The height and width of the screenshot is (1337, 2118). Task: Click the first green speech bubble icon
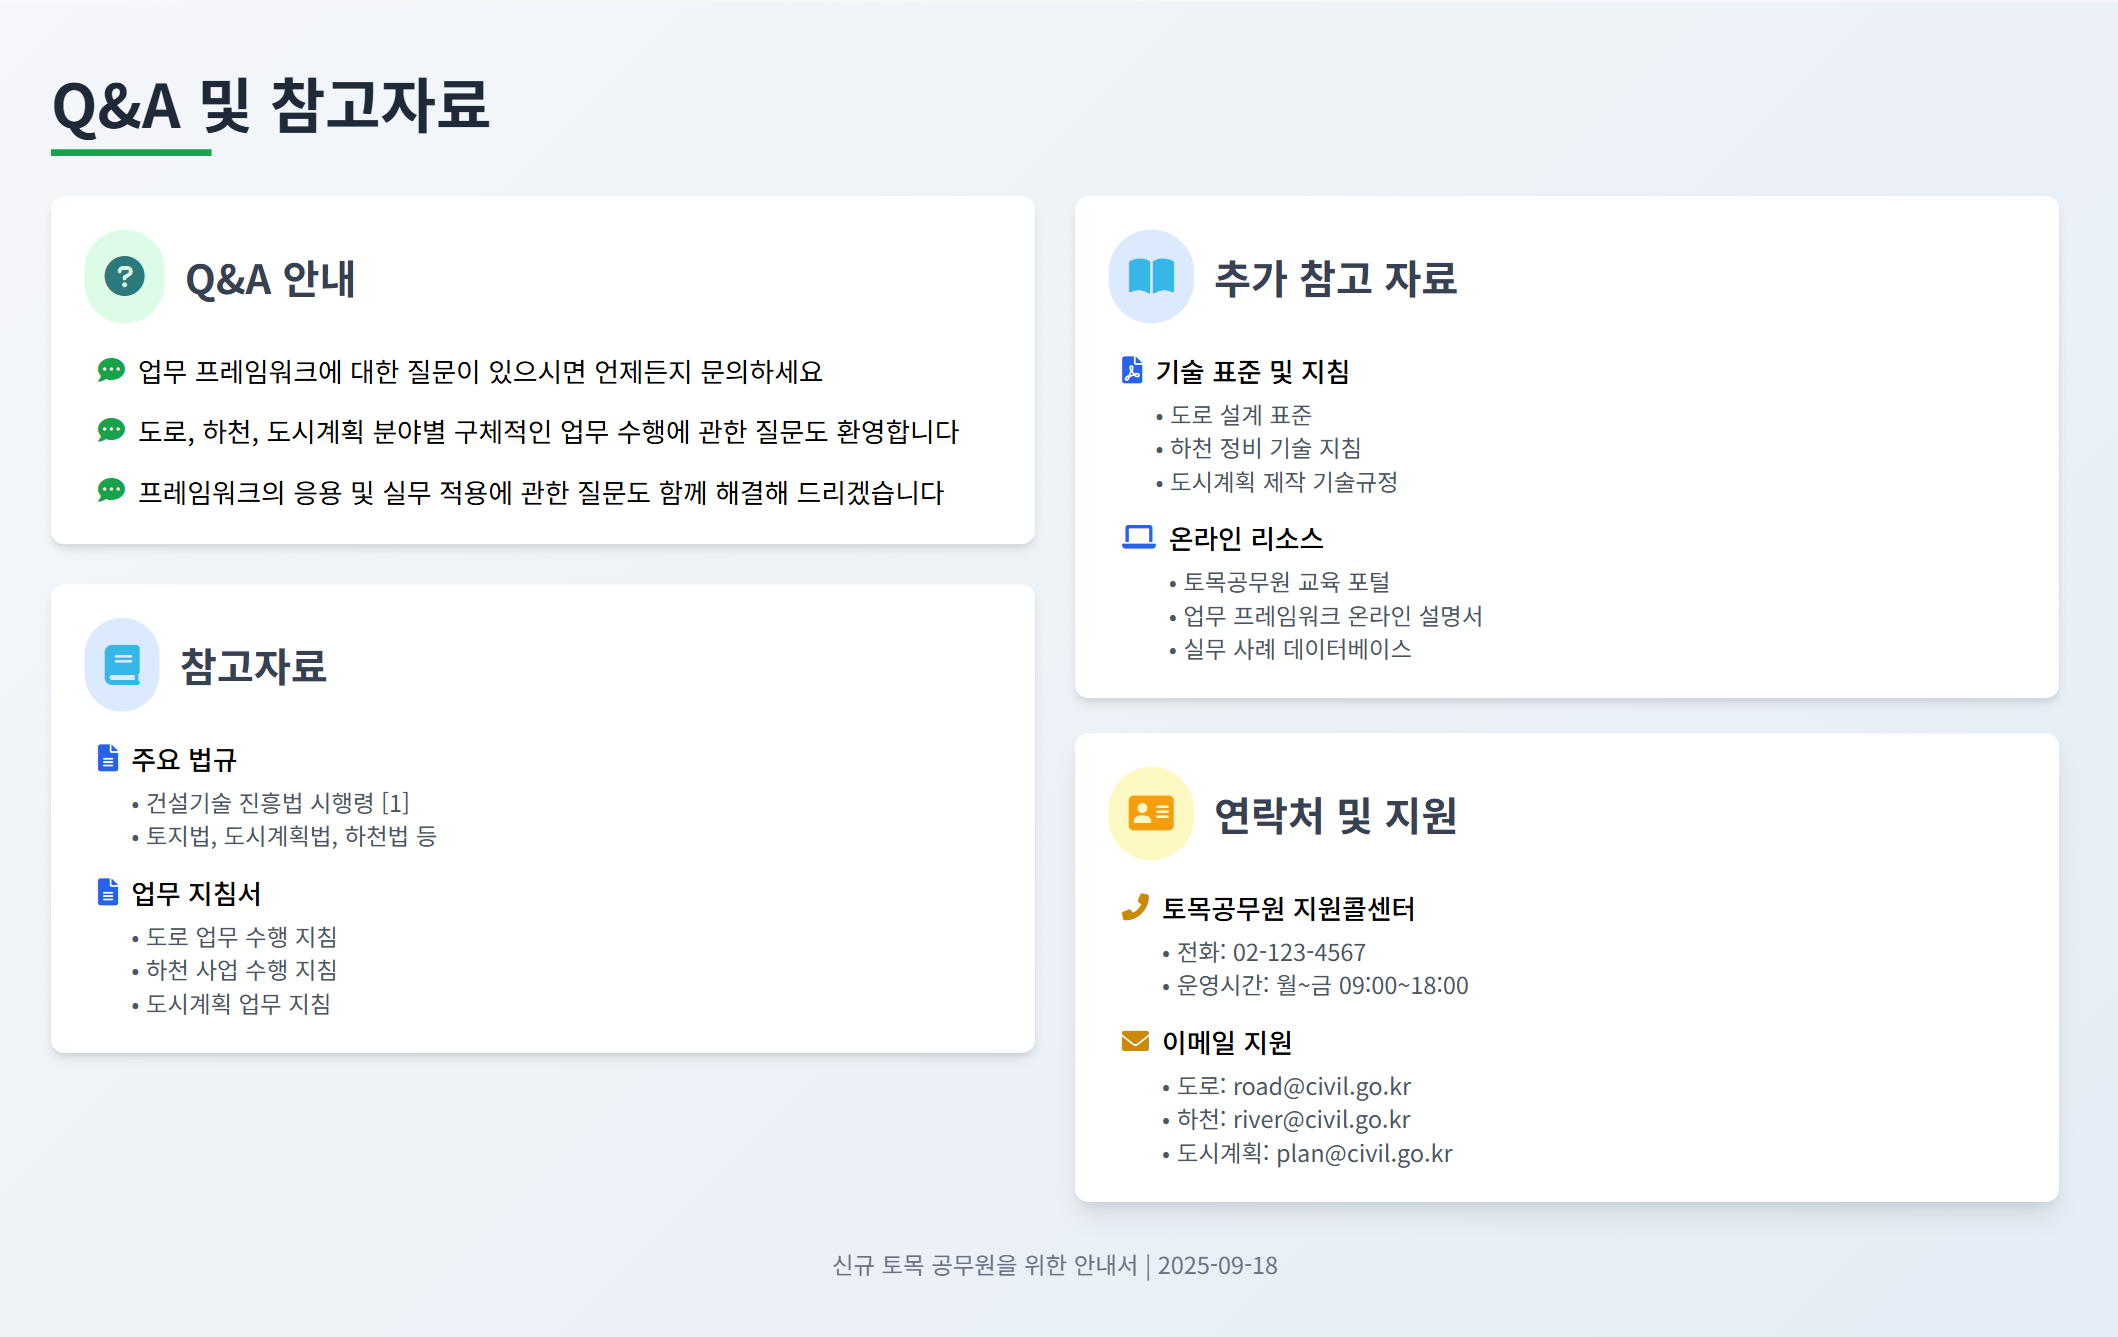111,370
